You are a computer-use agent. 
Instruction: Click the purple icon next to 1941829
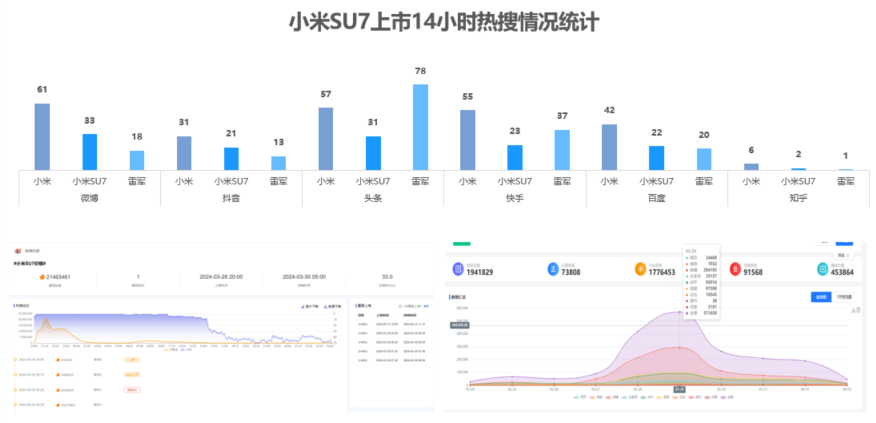pyautogui.click(x=458, y=268)
